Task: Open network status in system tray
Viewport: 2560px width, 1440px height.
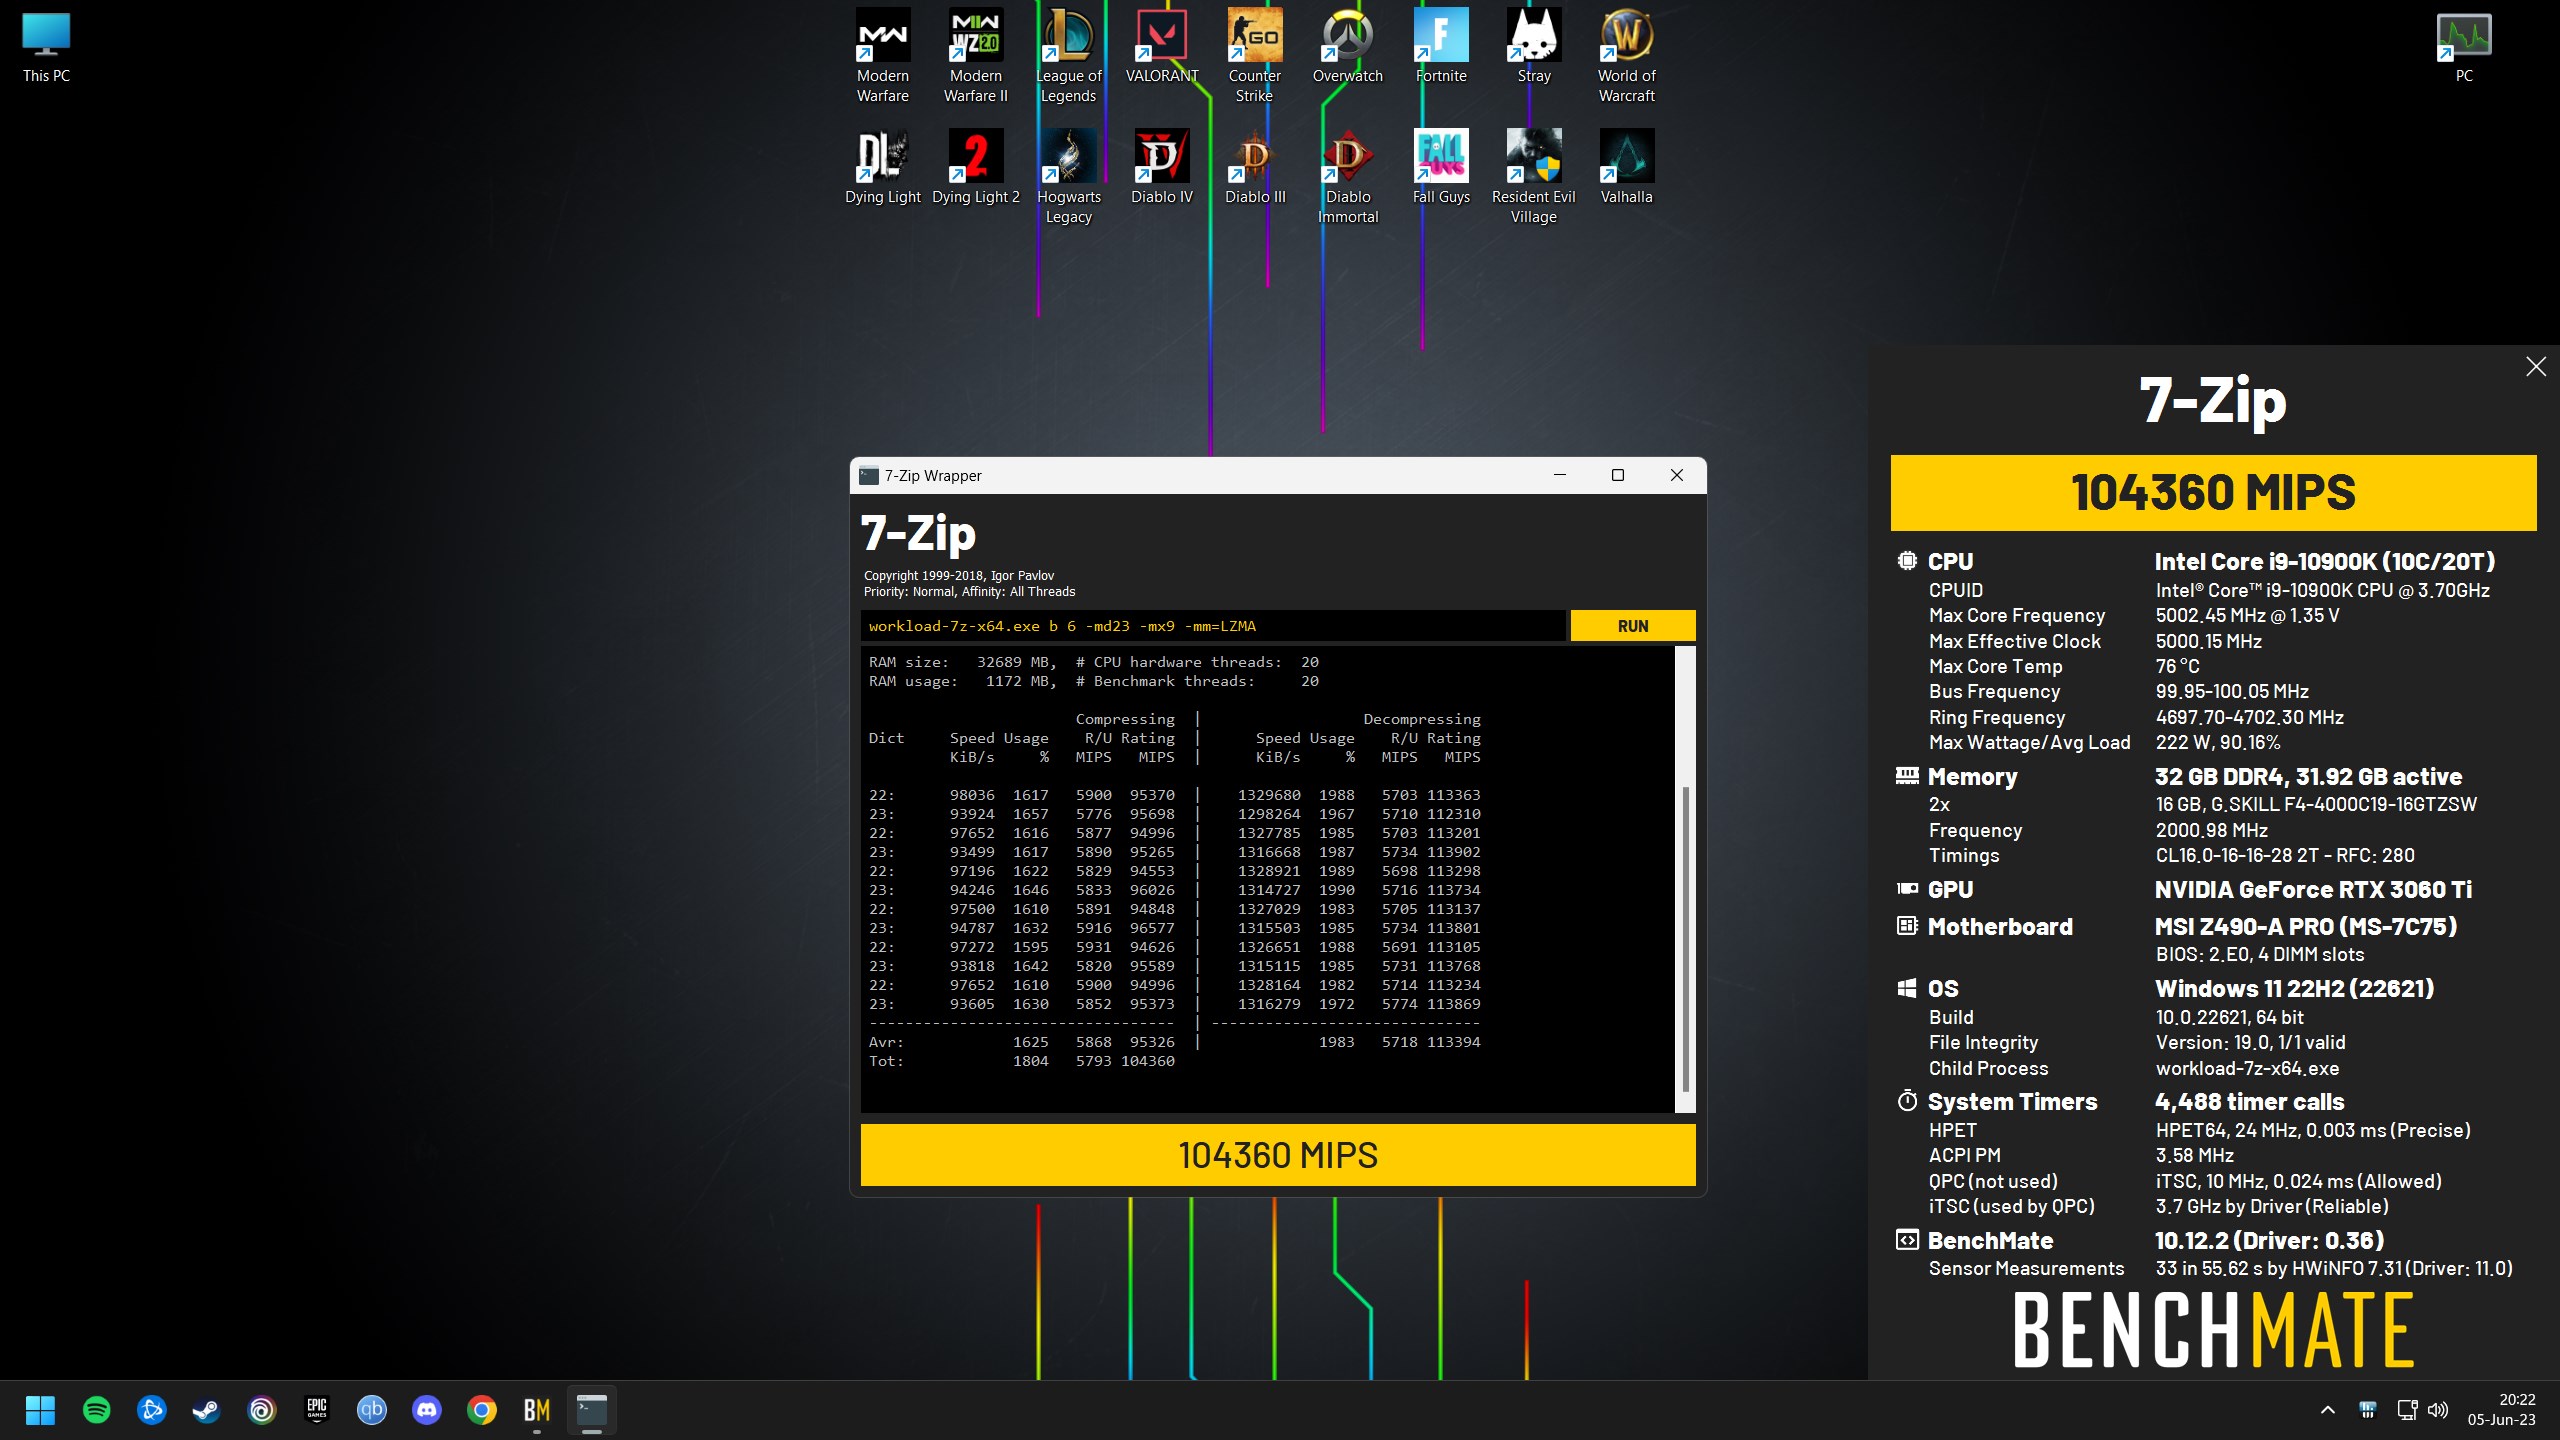Action: coord(2406,1410)
